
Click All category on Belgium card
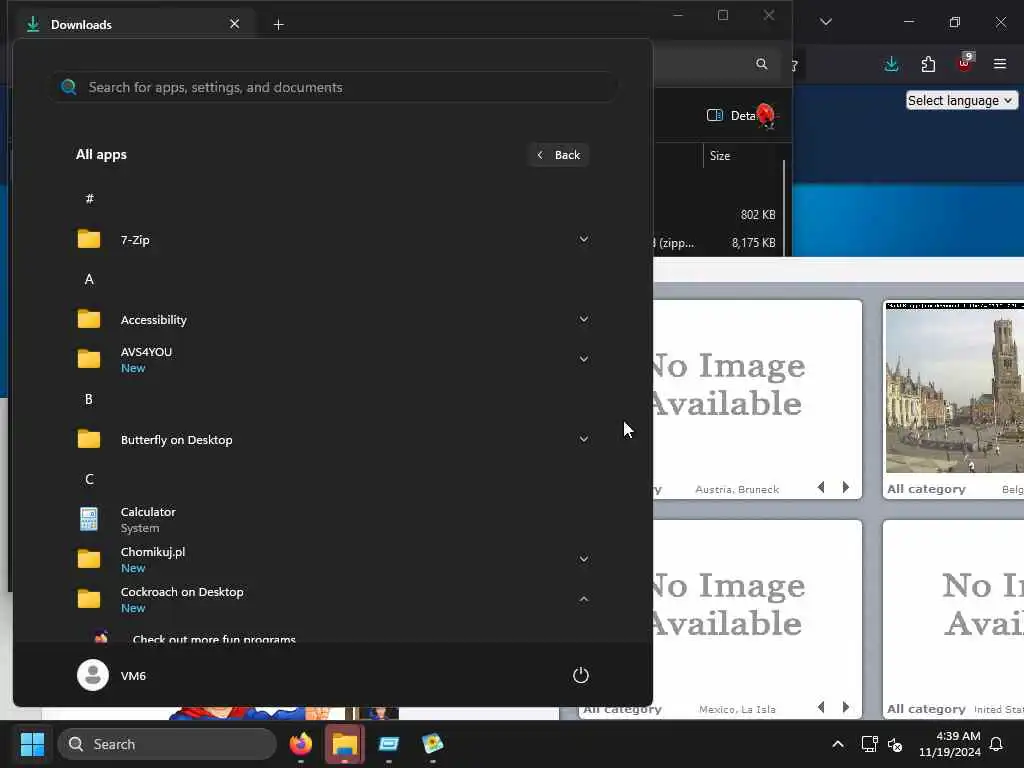pos(926,489)
